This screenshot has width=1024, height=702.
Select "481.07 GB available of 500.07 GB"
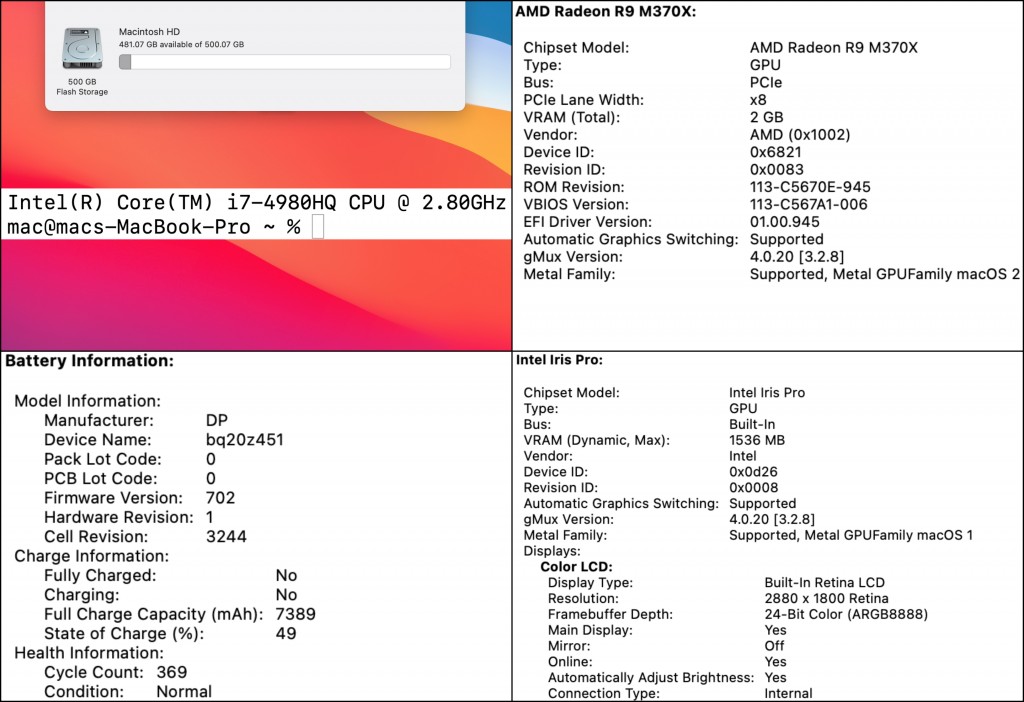[182, 44]
